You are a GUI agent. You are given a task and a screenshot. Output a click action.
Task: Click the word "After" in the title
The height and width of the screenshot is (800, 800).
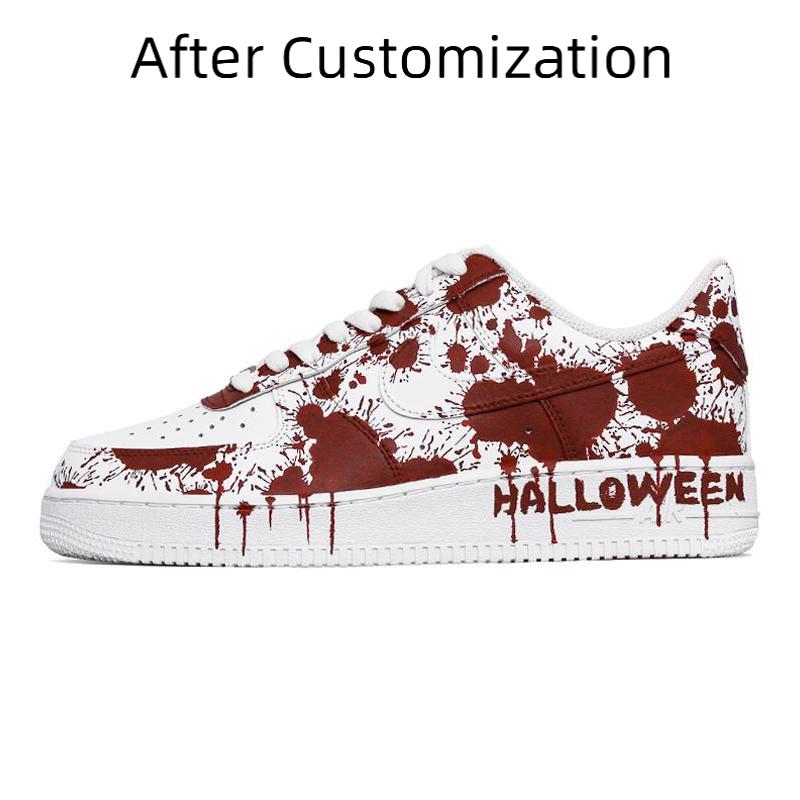(x=197, y=59)
